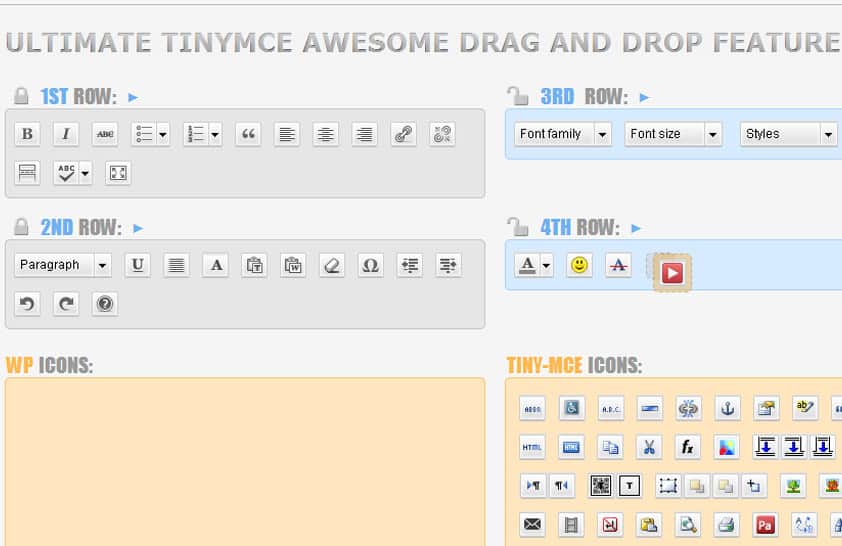Image resolution: width=842 pixels, height=546 pixels.
Task: Click the HTML source code icon with white background
Action: coord(532,447)
